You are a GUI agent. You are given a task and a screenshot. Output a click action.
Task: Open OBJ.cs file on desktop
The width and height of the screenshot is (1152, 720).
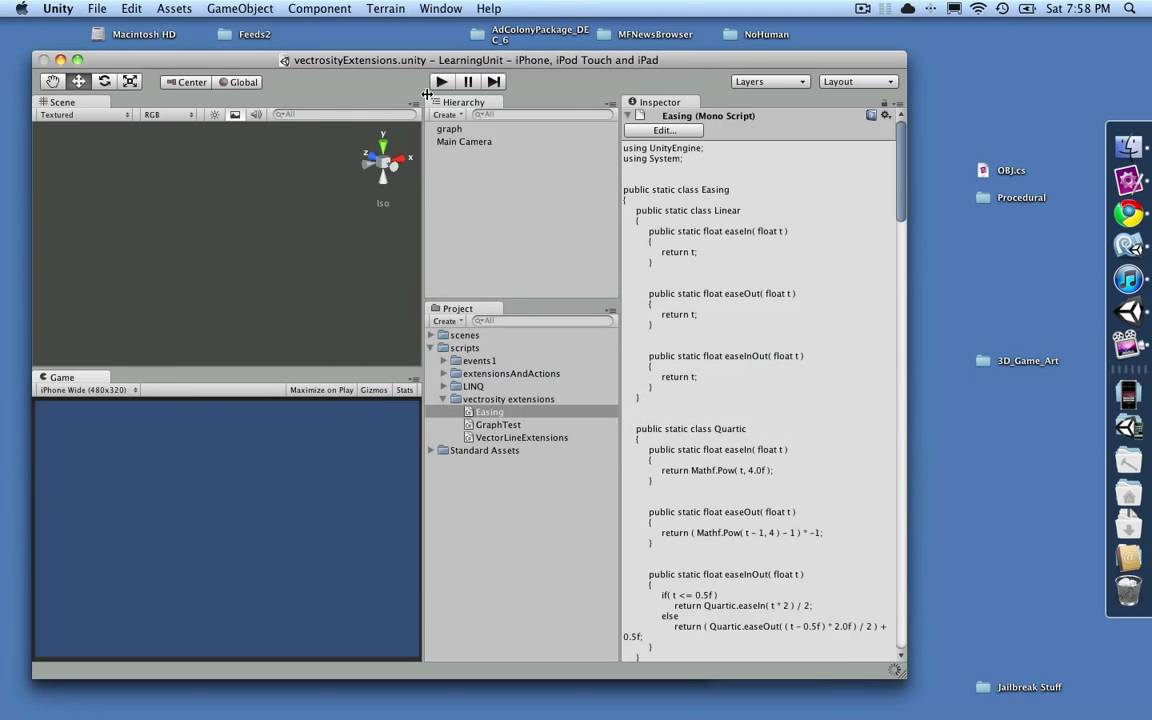coord(1001,170)
